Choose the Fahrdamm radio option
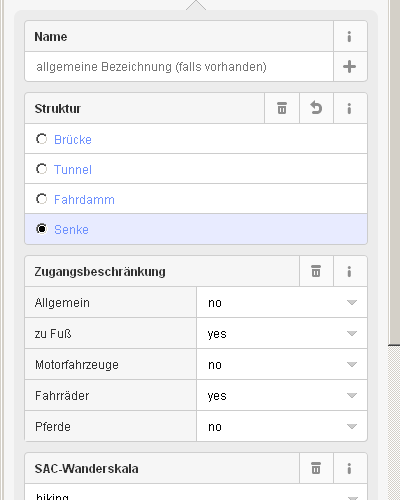Image resolution: width=400 pixels, height=500 pixels. [42, 199]
